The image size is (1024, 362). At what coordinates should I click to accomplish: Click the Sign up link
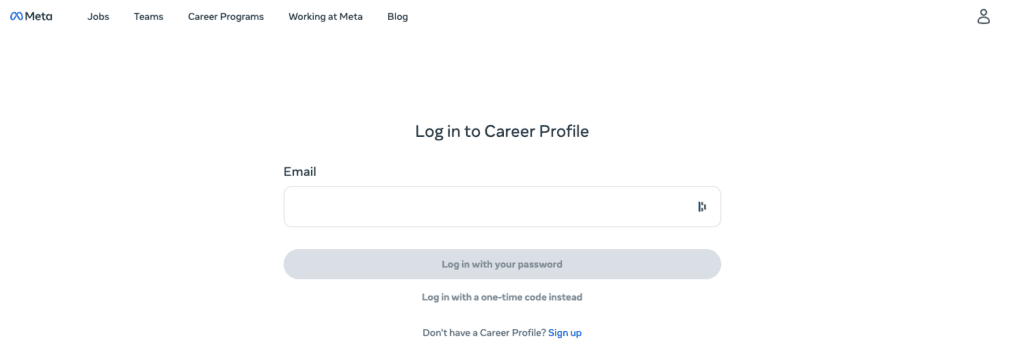(565, 333)
